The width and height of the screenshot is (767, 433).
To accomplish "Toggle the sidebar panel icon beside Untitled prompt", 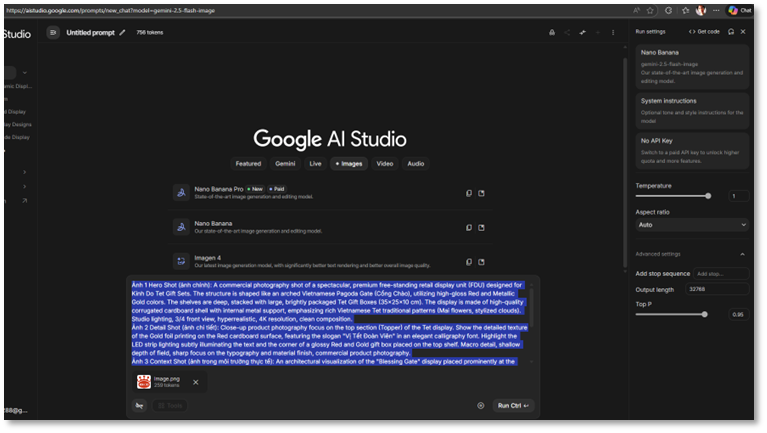I will (x=53, y=32).
